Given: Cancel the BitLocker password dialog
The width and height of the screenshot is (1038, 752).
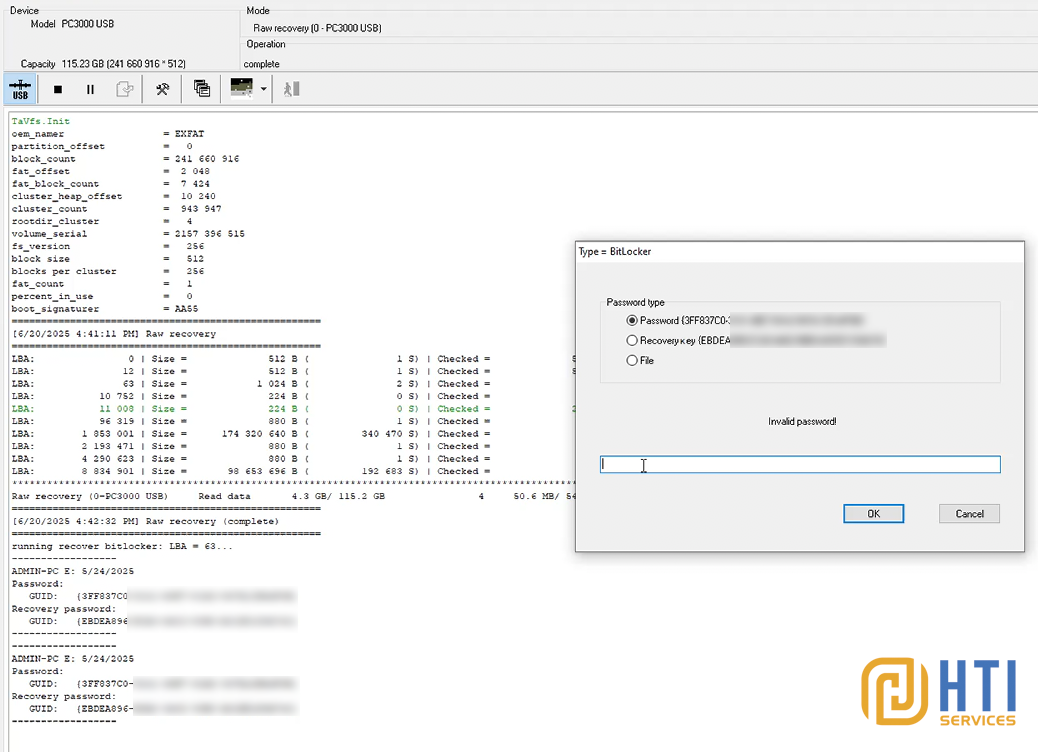Looking at the screenshot, I should (x=969, y=514).
